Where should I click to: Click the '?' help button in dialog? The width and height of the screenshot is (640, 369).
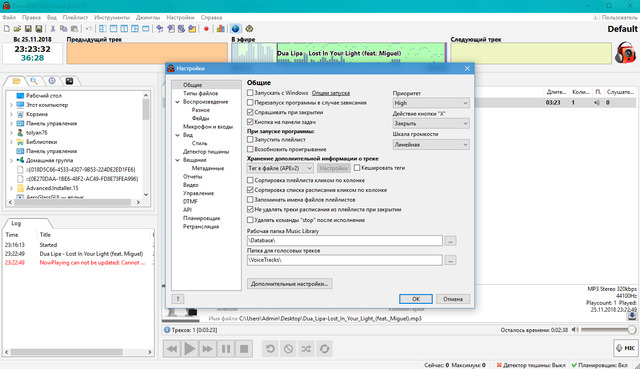178,299
